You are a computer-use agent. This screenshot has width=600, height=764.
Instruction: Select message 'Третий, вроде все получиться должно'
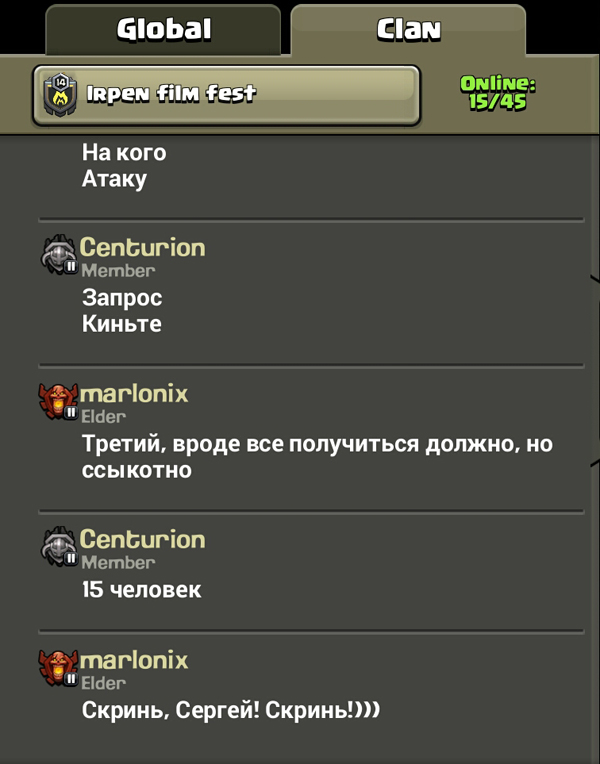[x=317, y=457]
